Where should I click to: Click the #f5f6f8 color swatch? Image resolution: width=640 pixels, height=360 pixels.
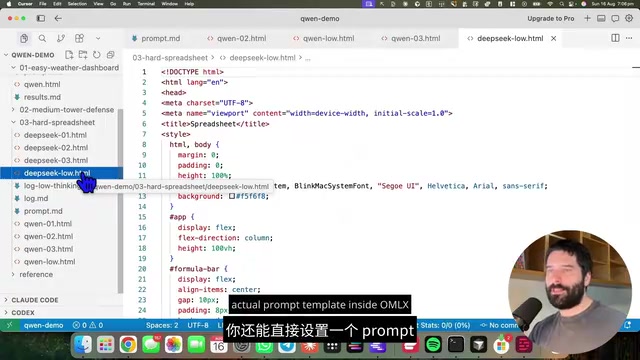click(232, 196)
